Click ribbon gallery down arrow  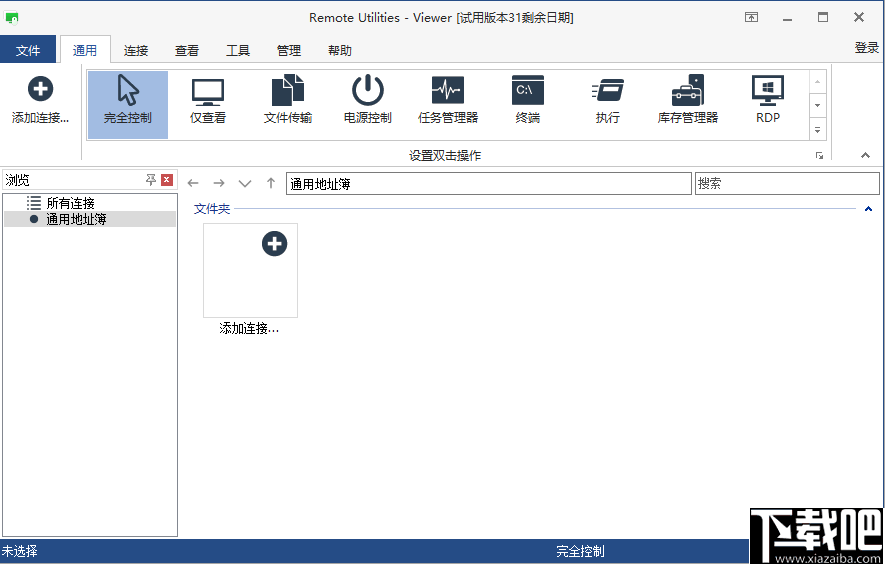coord(817,105)
